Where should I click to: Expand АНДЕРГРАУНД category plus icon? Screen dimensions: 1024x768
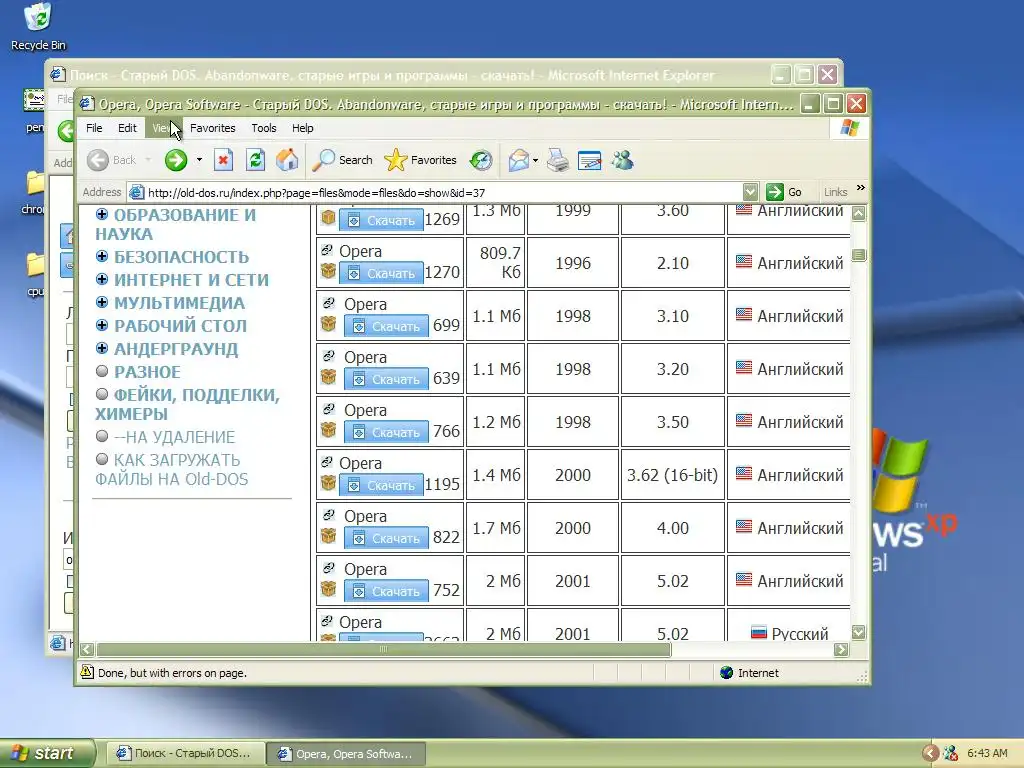pos(102,348)
